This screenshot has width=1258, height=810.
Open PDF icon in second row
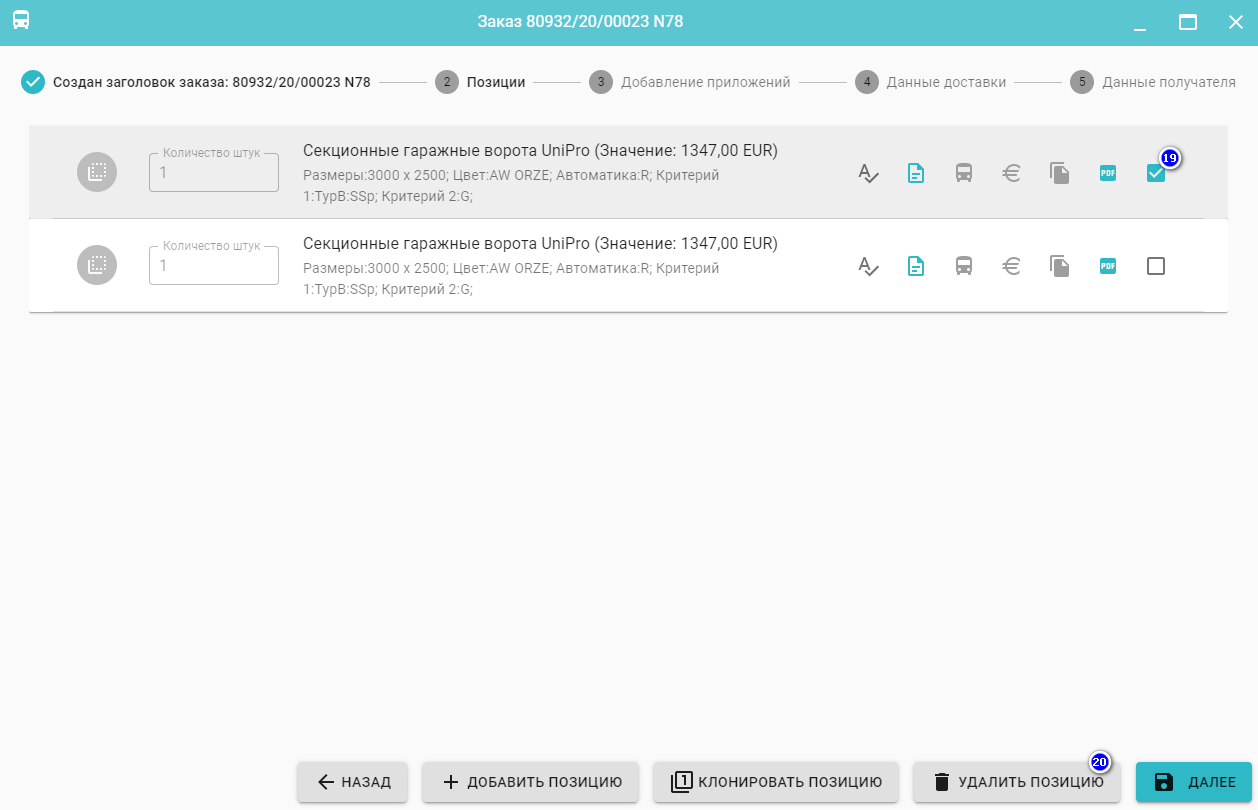point(1108,266)
